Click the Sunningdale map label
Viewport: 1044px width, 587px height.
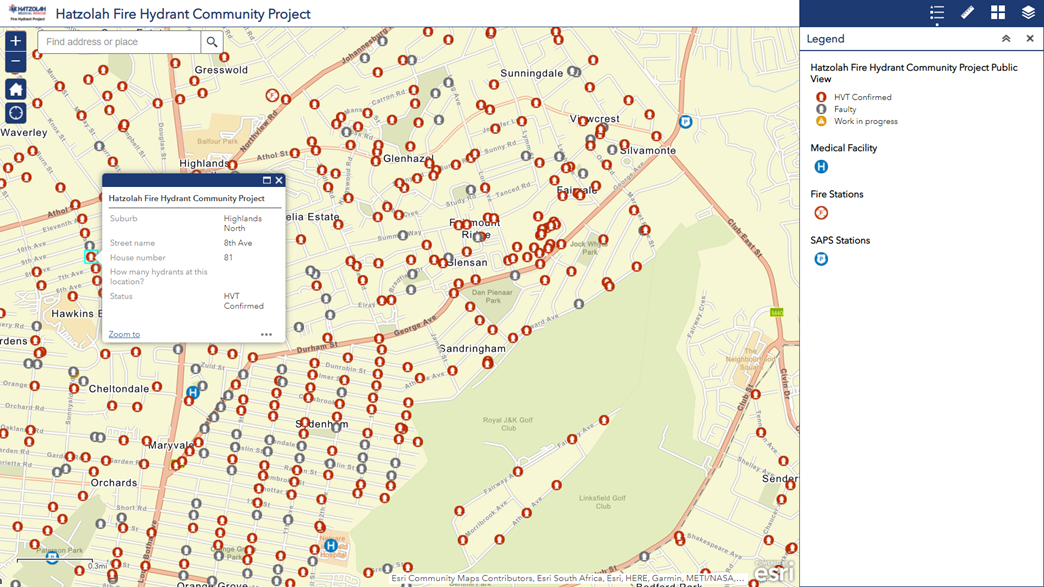[x=531, y=73]
